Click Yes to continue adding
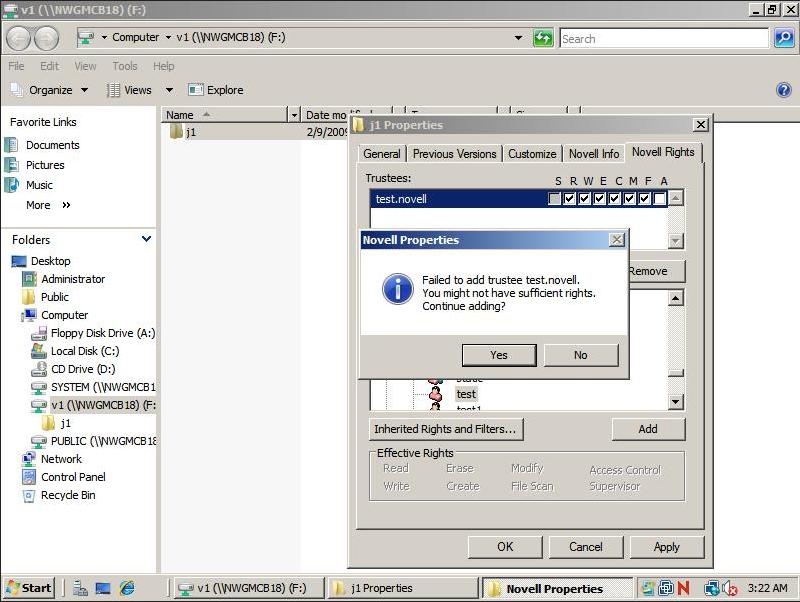The image size is (800, 602). click(499, 355)
